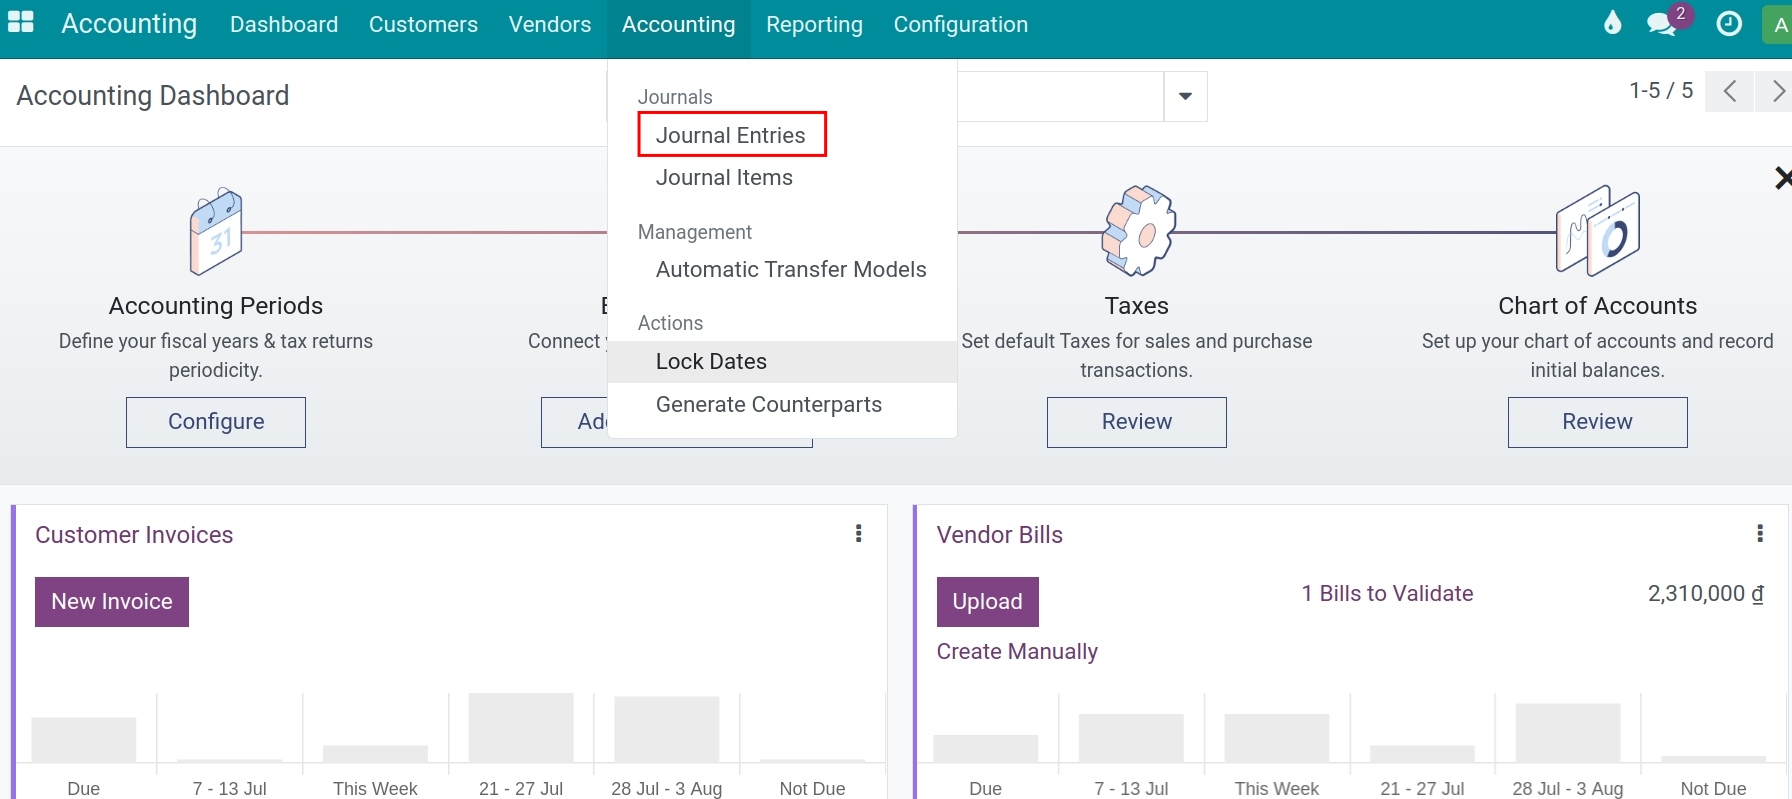Open the Dashboard menu

tap(284, 24)
